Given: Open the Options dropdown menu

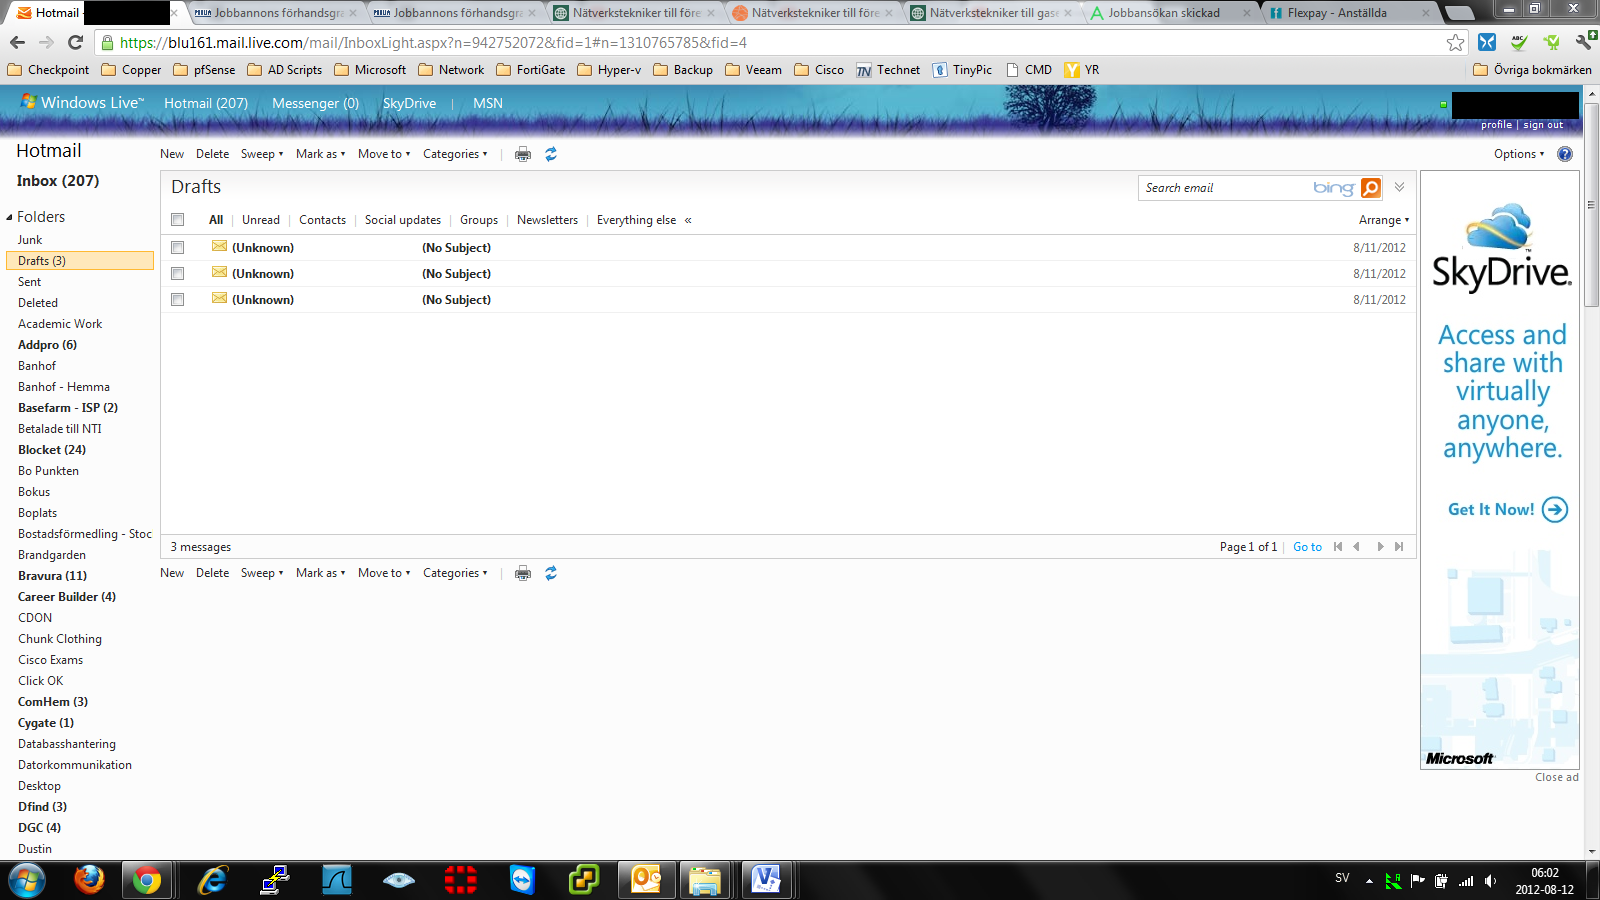Looking at the screenshot, I should [1519, 154].
